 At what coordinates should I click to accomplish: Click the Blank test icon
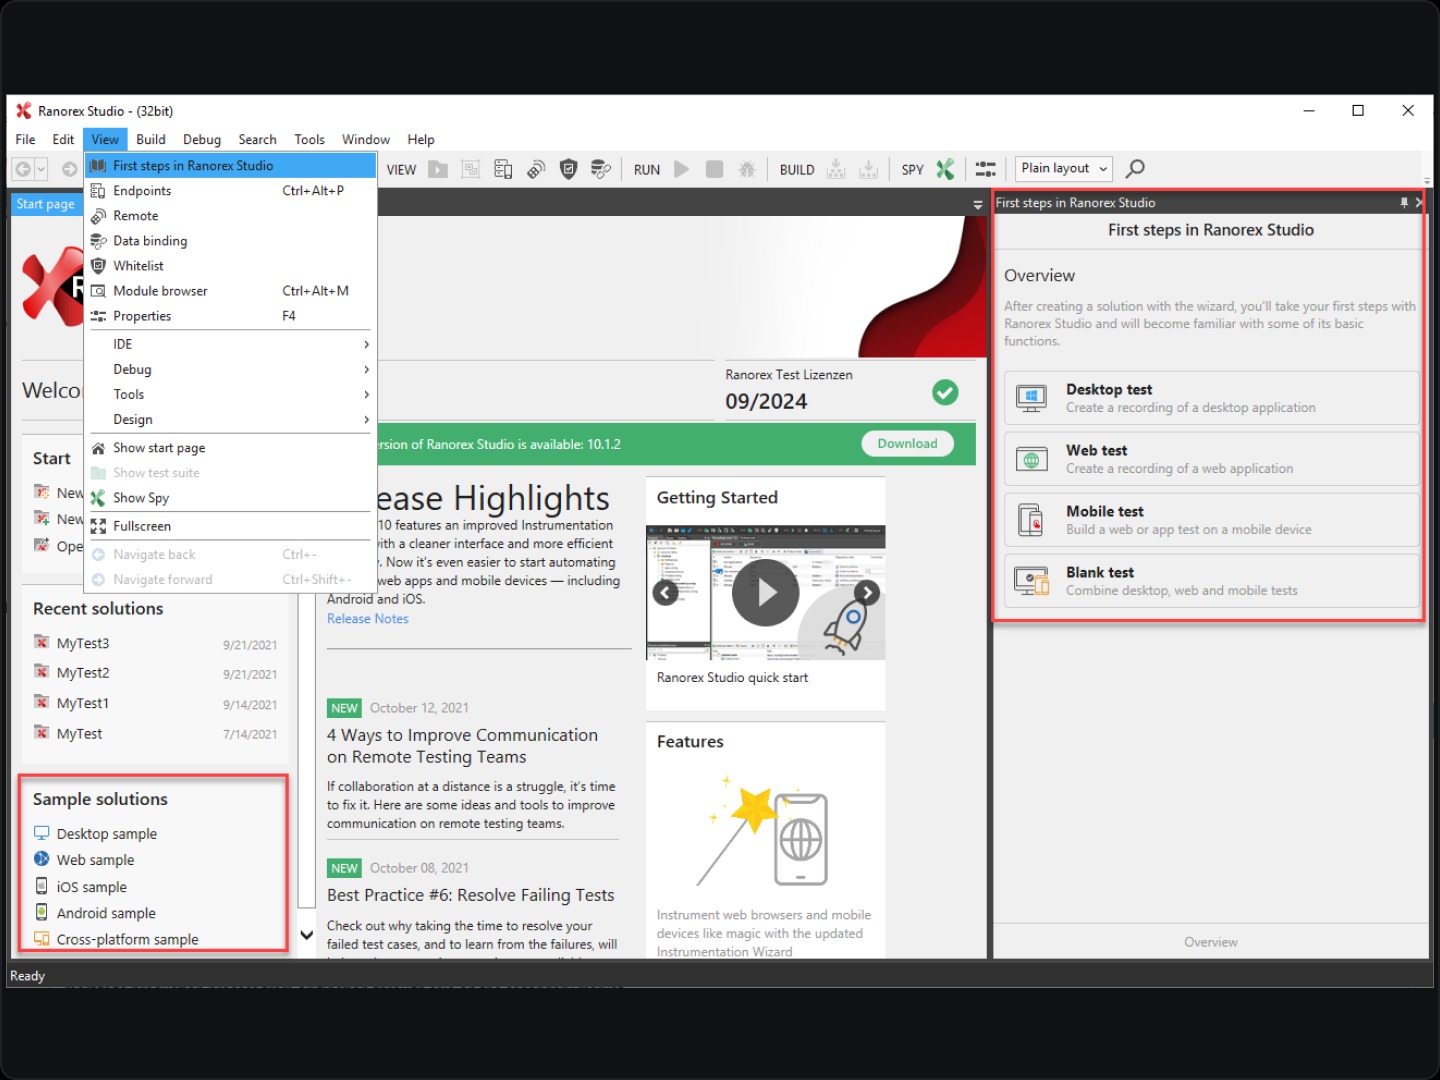point(1031,581)
